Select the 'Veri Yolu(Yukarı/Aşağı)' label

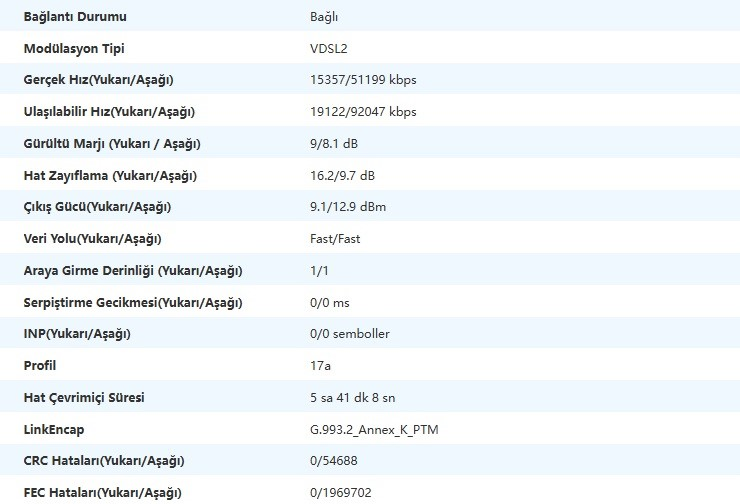coord(92,239)
